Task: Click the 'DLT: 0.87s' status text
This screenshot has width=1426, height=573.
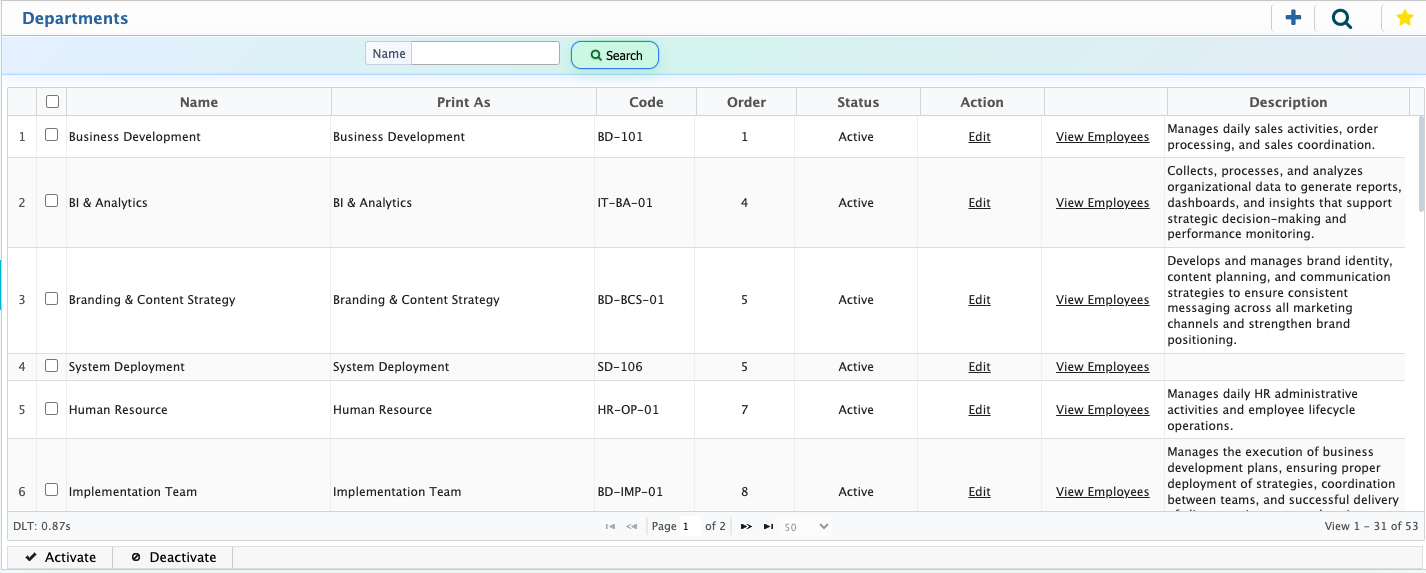Action: click(42, 526)
